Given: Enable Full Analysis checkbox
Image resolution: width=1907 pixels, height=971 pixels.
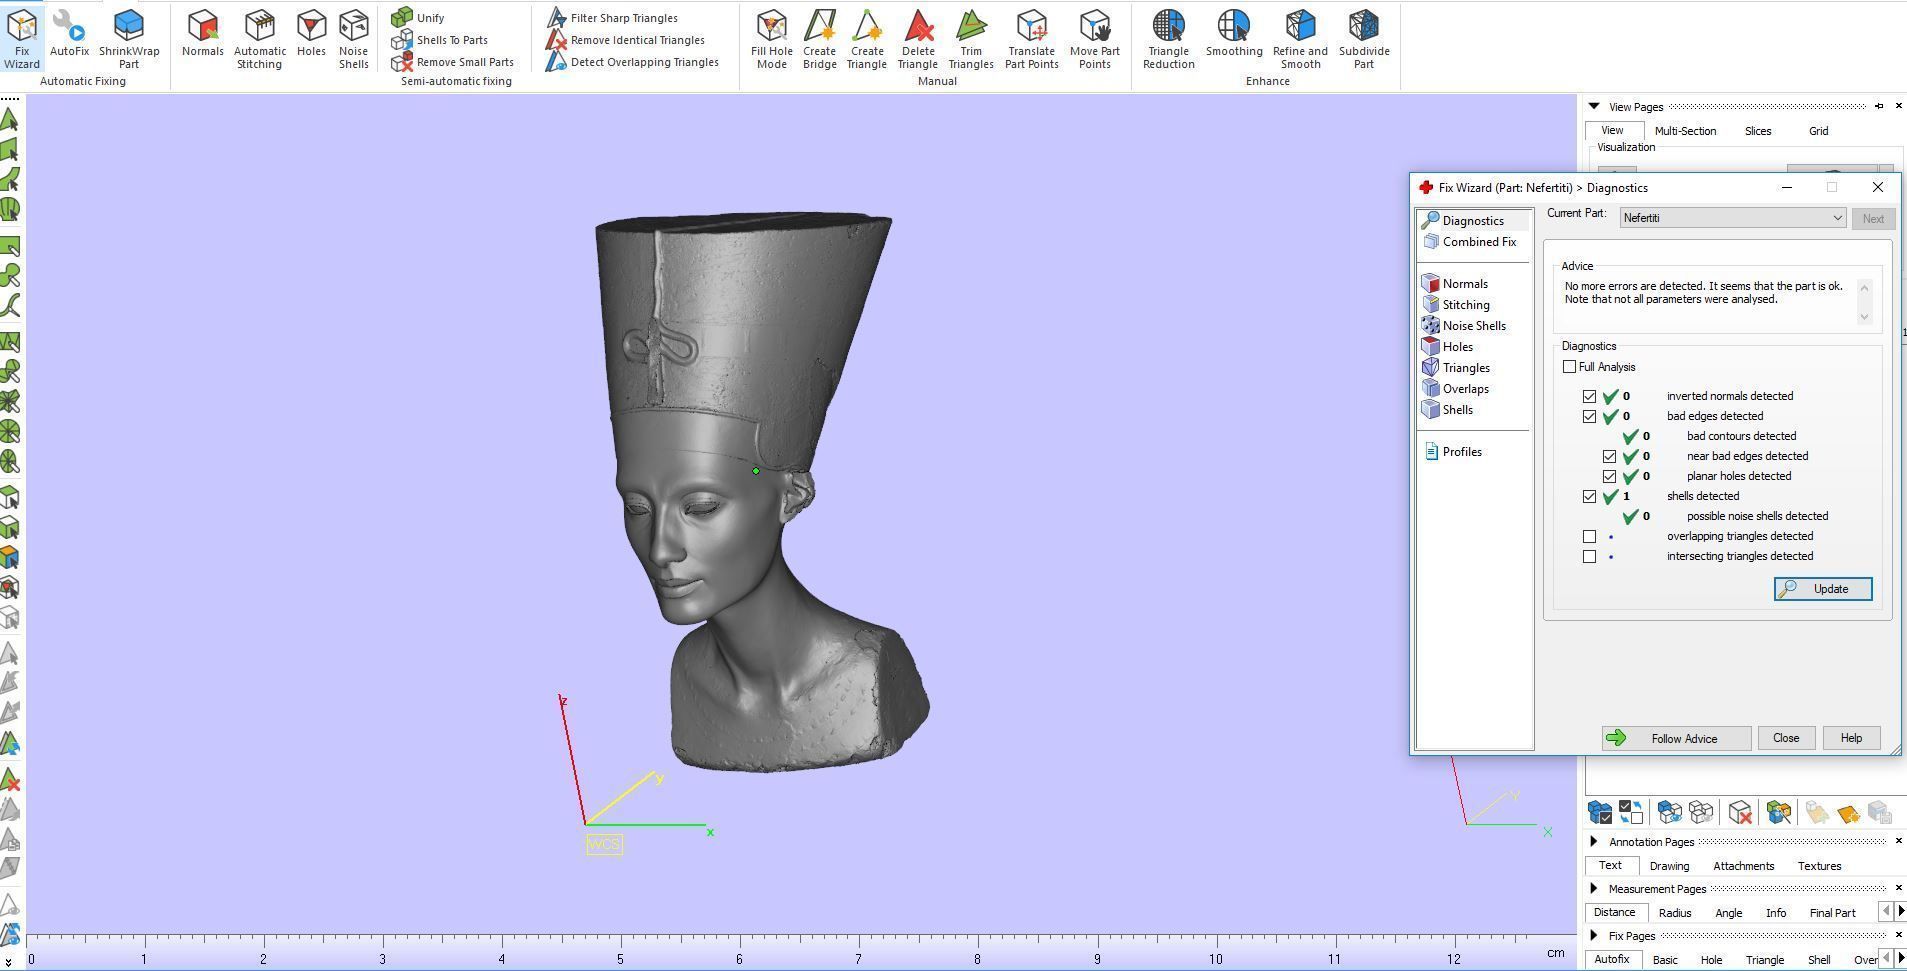Looking at the screenshot, I should [1569, 367].
